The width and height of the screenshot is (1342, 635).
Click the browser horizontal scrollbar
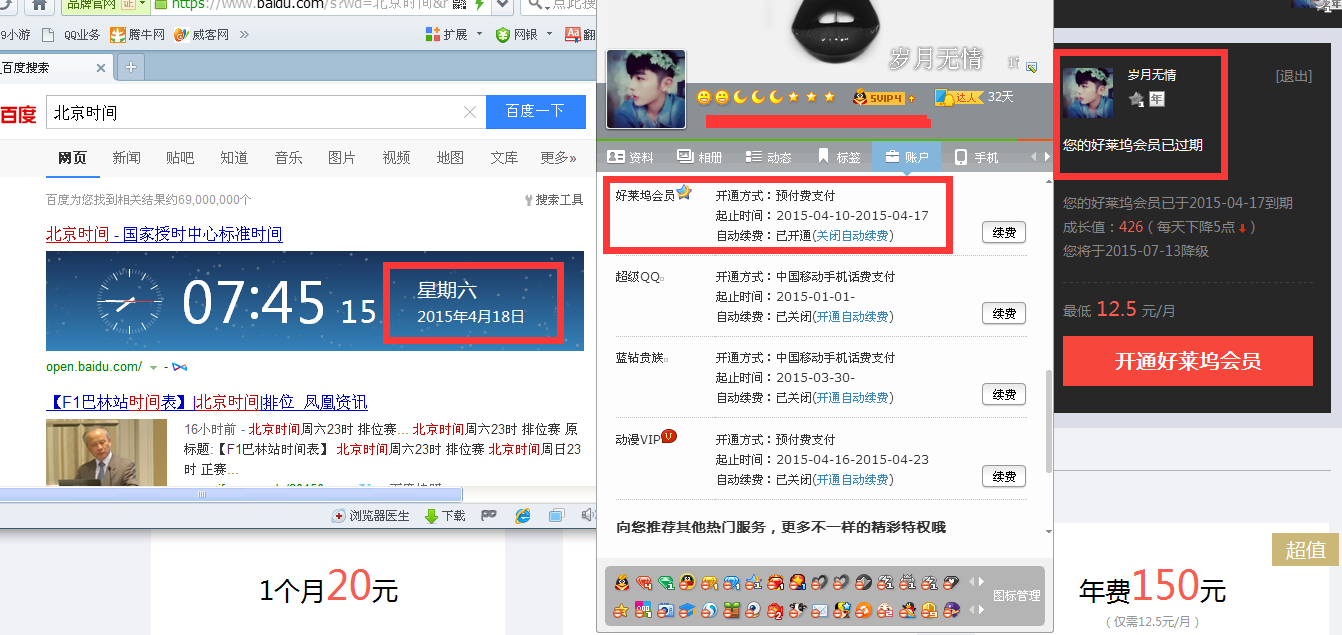[x=231, y=494]
